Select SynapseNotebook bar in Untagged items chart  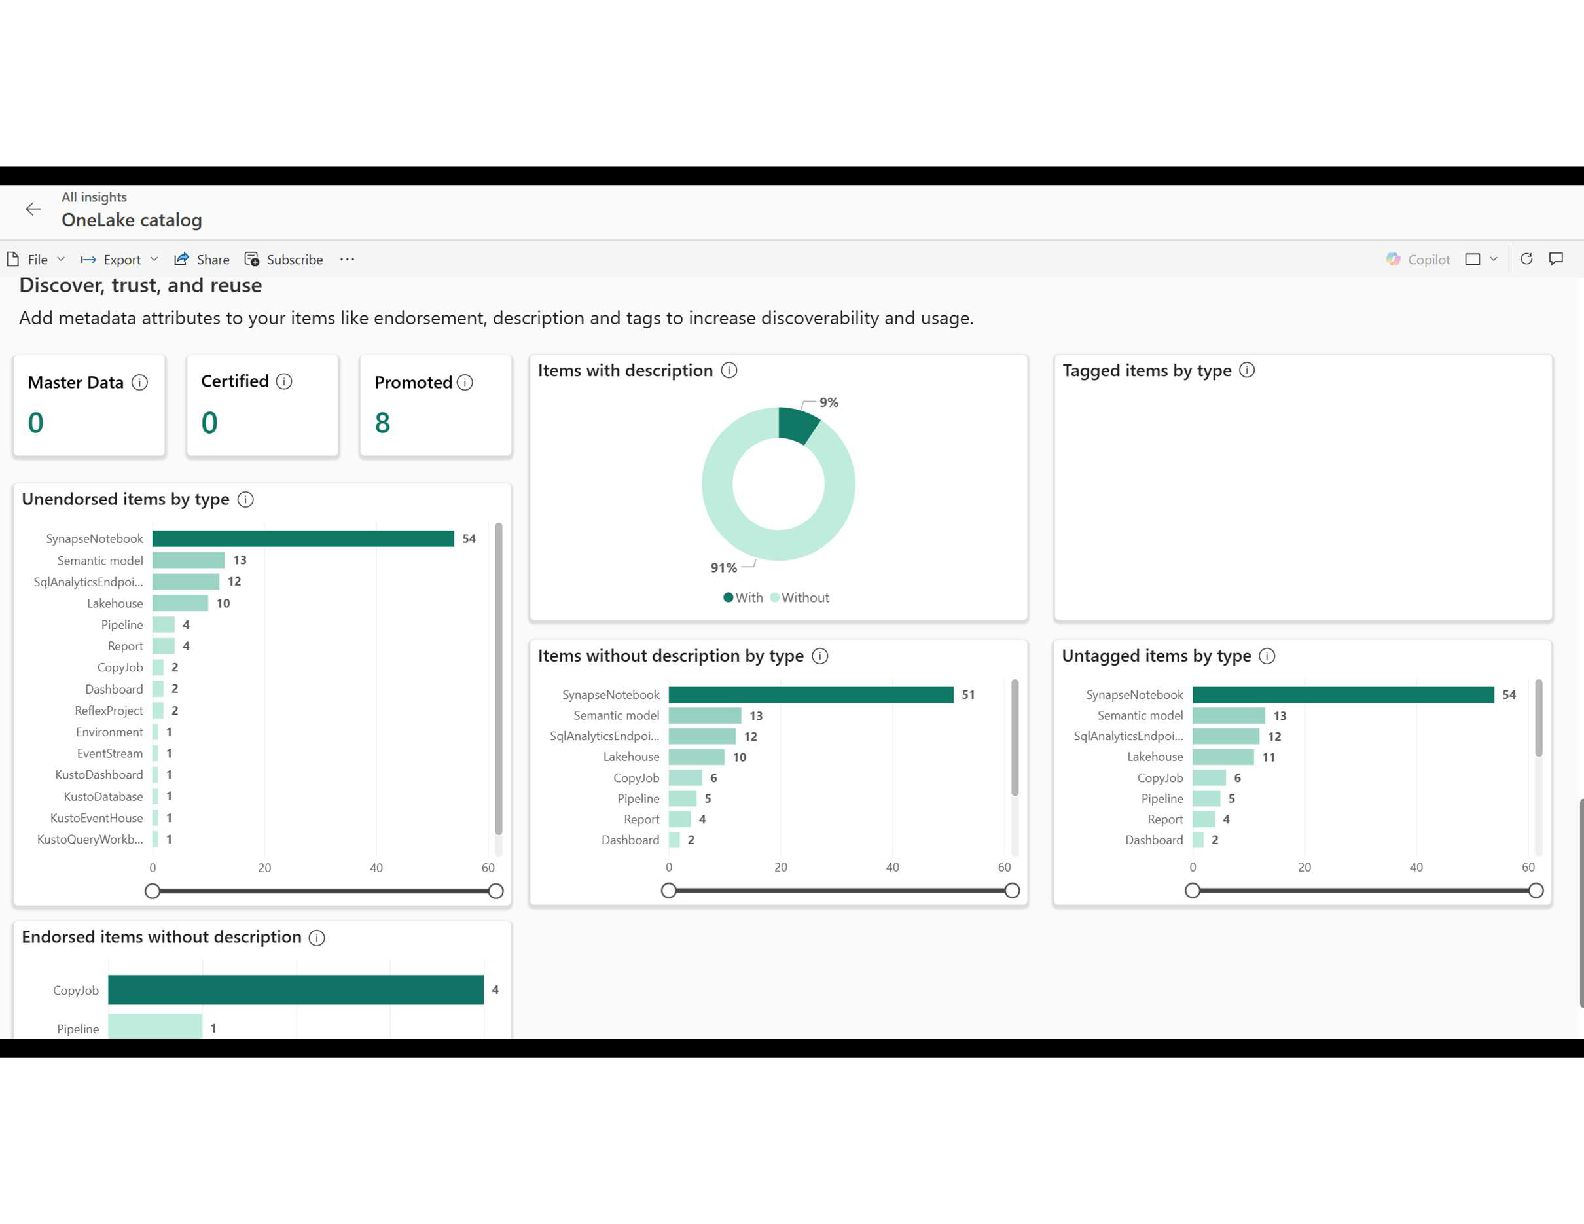click(x=1343, y=695)
